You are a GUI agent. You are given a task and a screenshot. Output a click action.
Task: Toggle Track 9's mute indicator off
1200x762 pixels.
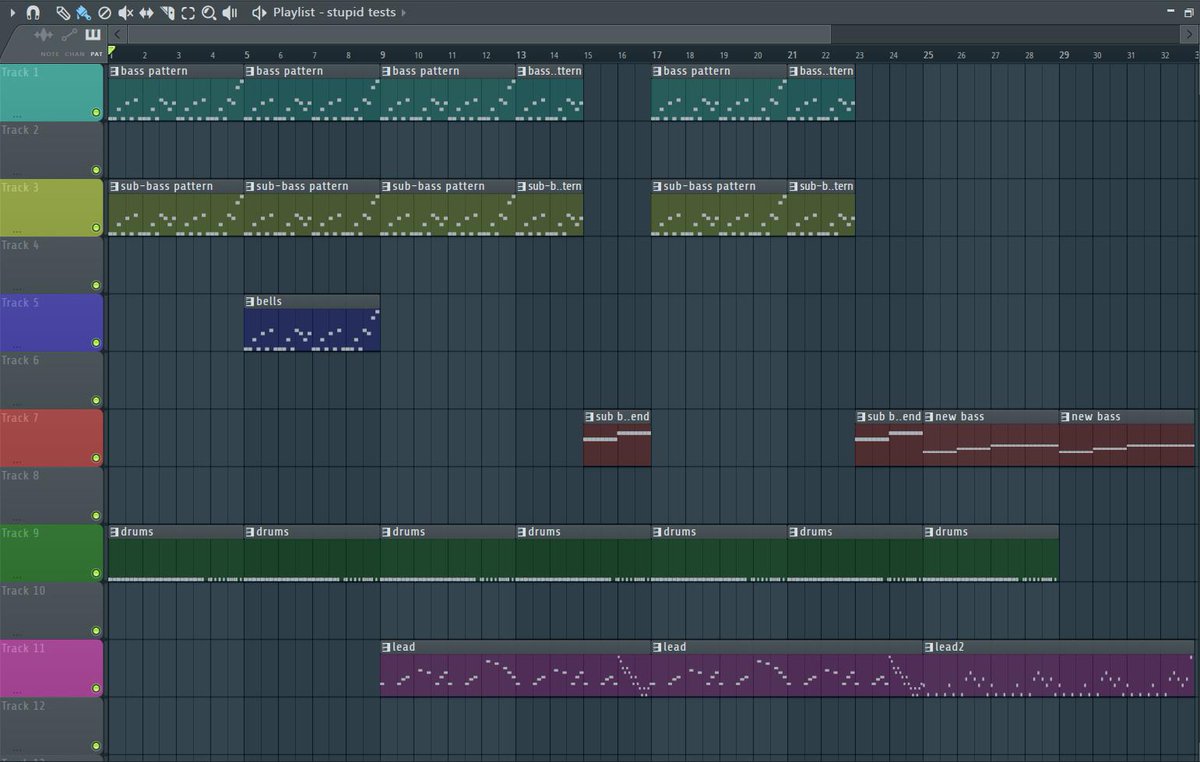point(97,574)
